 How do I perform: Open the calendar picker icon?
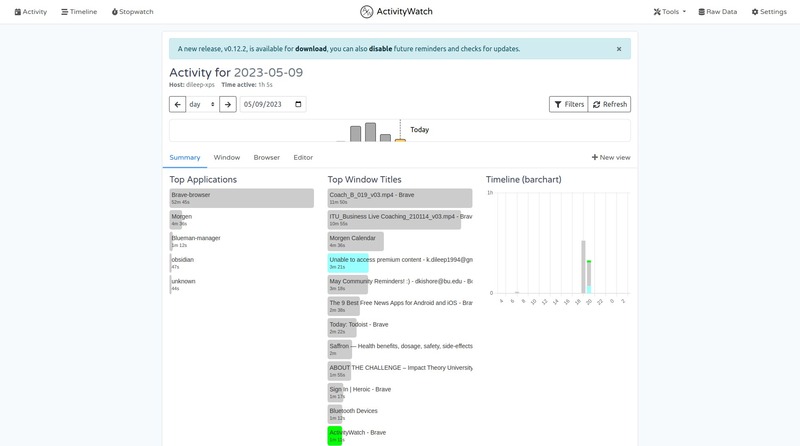pyautogui.click(x=298, y=104)
